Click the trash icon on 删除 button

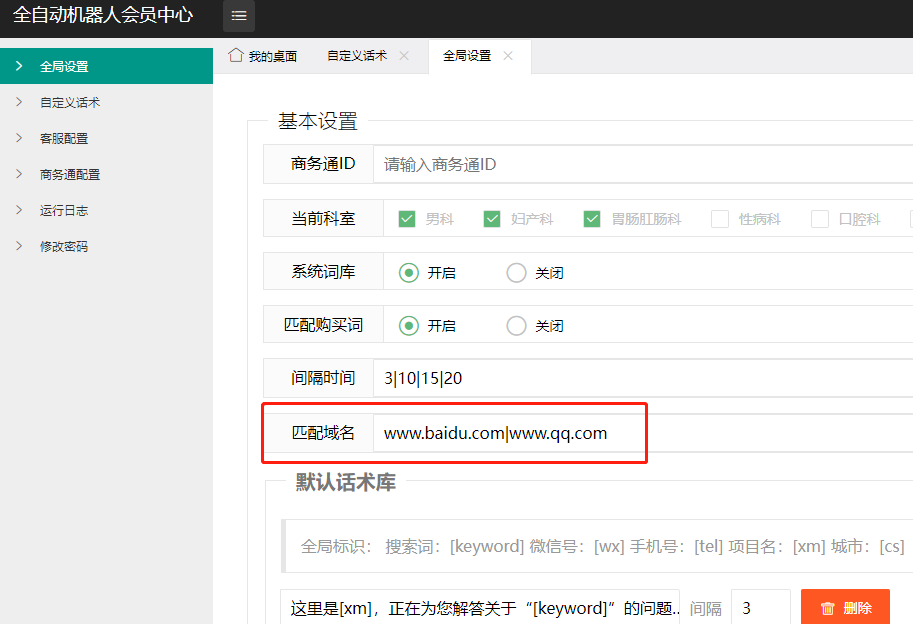coord(827,608)
